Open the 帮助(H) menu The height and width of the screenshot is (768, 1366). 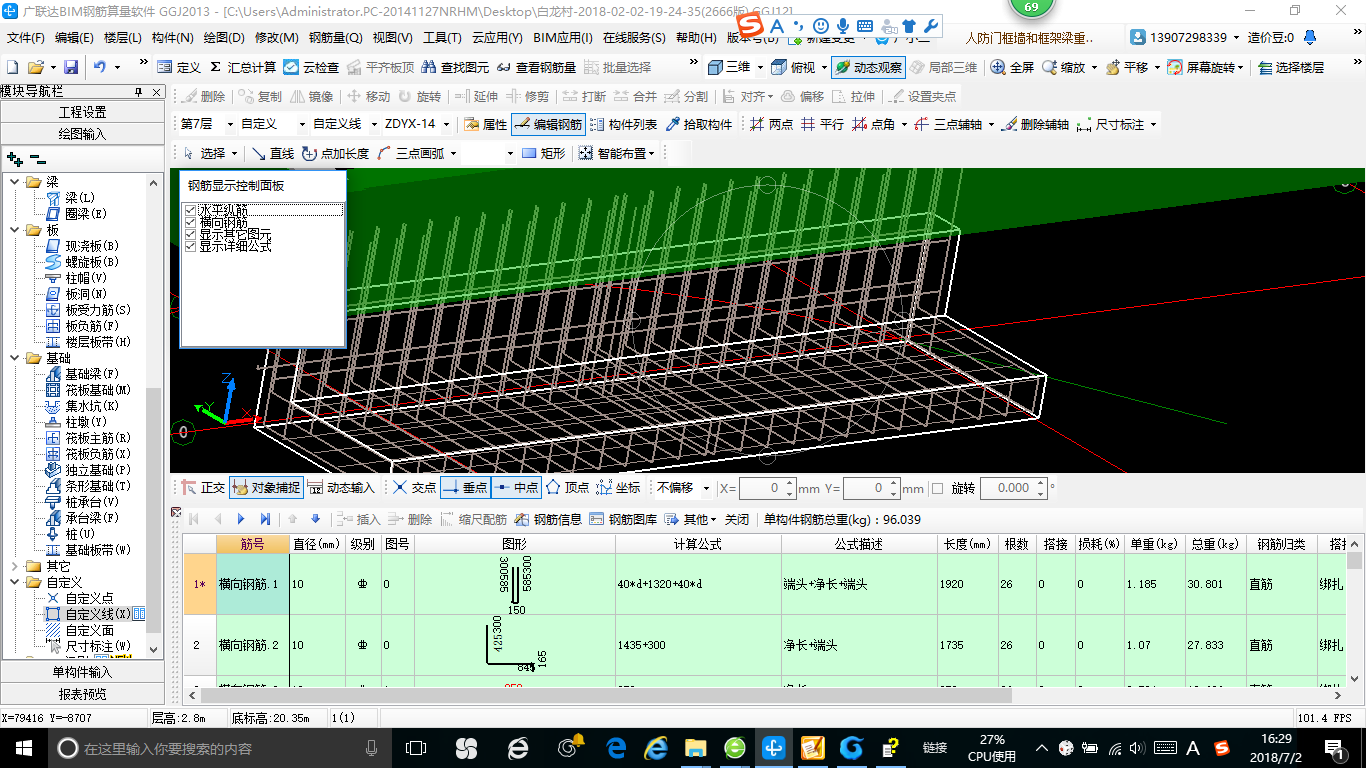pyautogui.click(x=696, y=38)
